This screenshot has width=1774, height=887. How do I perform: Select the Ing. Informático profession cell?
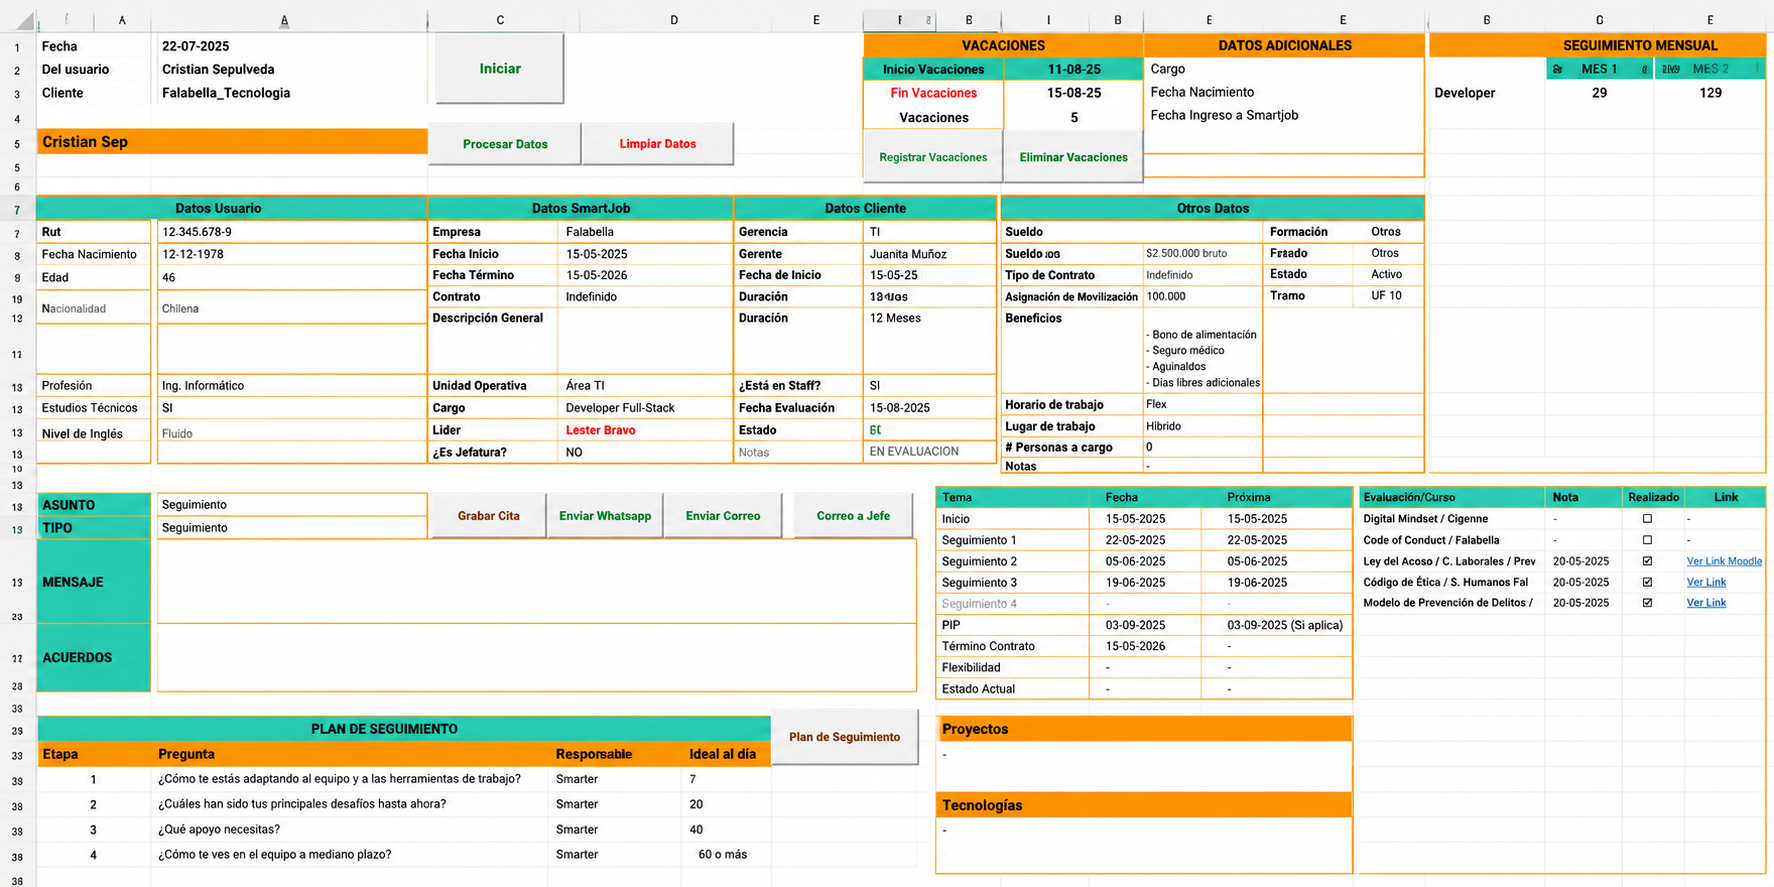click(x=292, y=386)
